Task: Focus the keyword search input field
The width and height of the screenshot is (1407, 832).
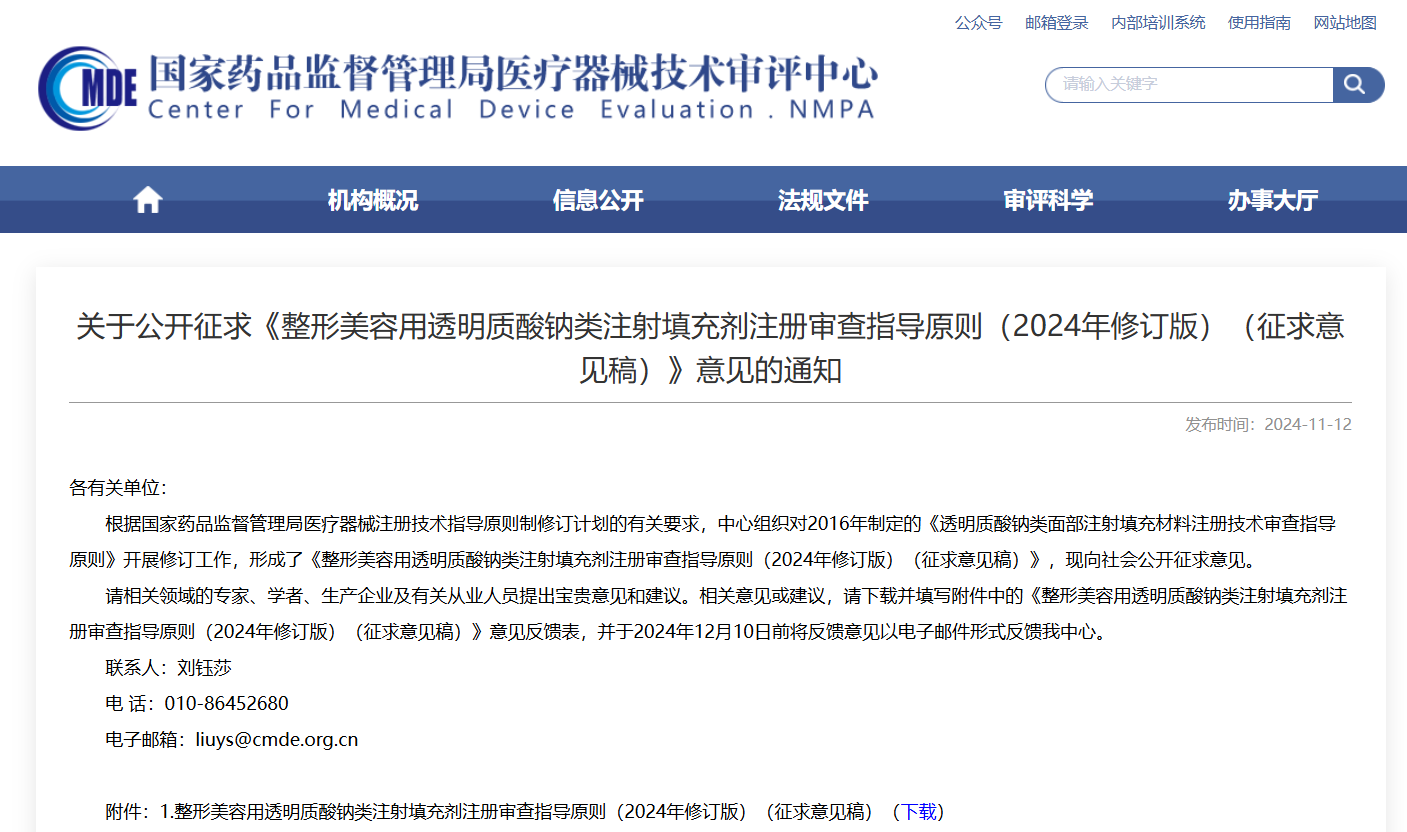Action: click(1190, 85)
